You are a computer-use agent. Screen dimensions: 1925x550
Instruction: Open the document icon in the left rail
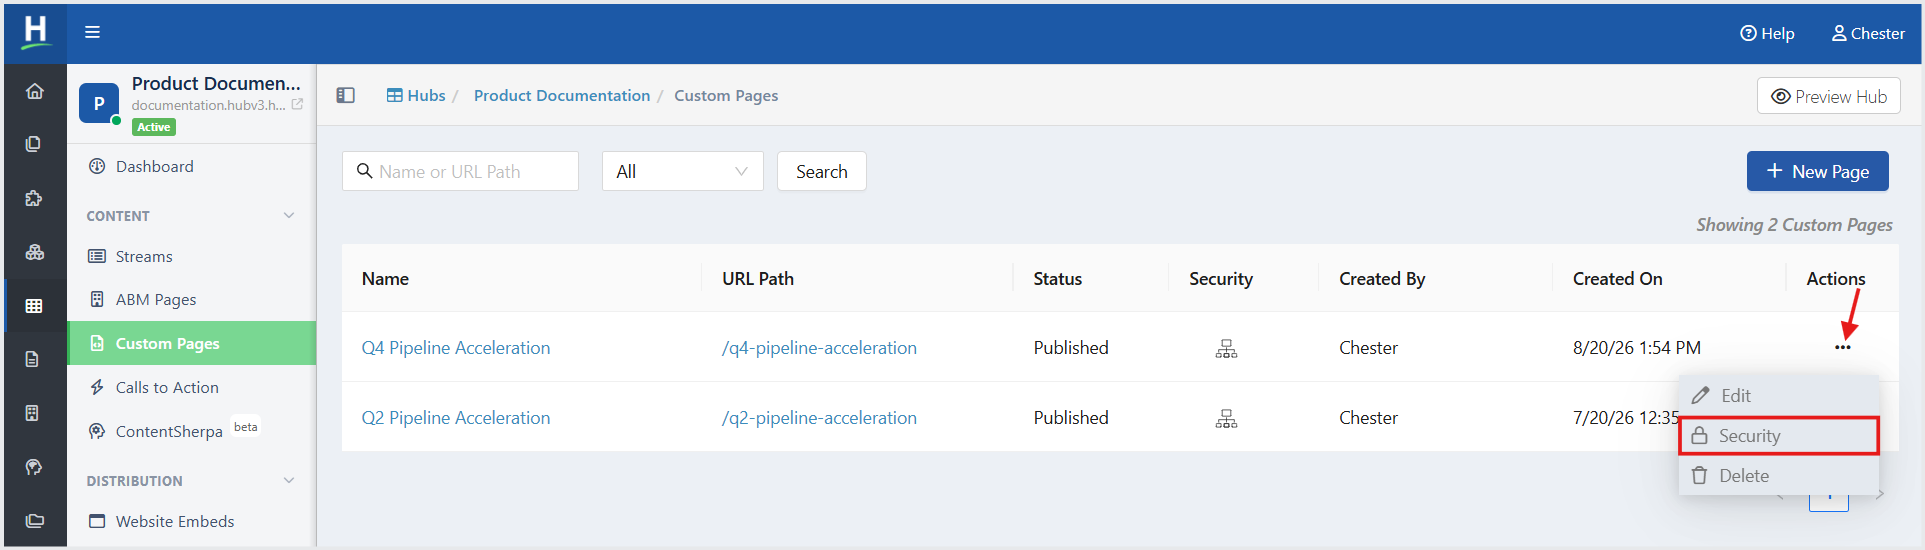32,359
